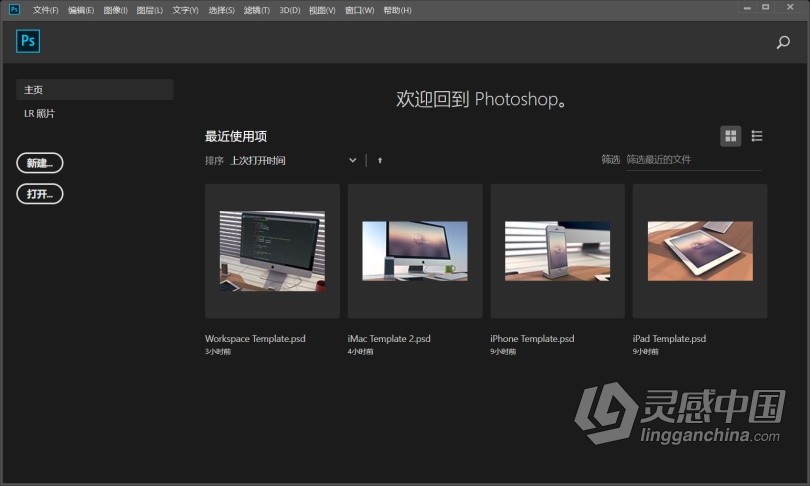Open the 图像(I) menu

[115, 10]
